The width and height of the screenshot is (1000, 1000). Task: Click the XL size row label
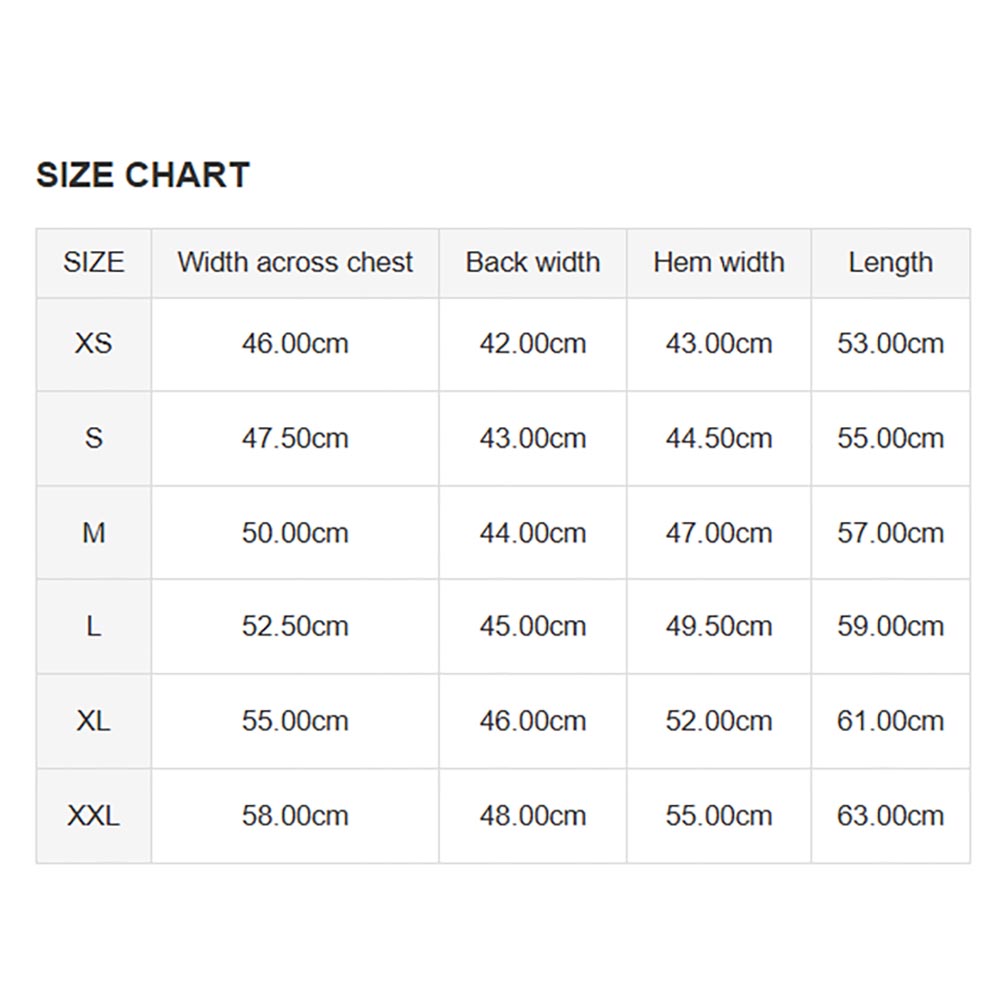pos(94,721)
